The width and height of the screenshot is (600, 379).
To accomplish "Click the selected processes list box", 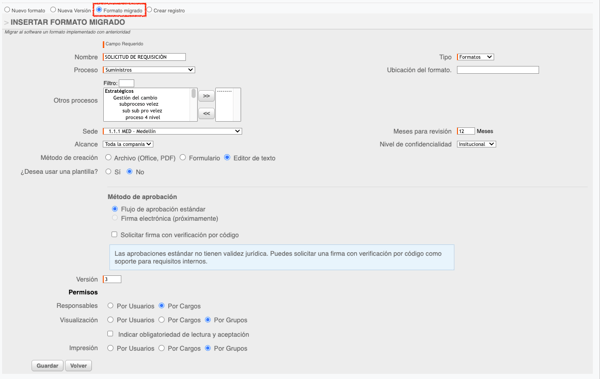I will click(x=228, y=105).
